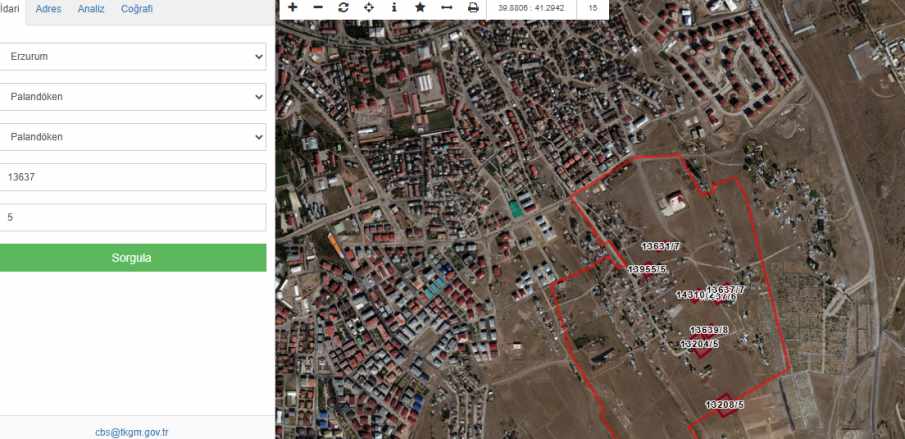Click parcel label 13639/8 on map
Screen dimensions: 905x439
click(x=709, y=330)
